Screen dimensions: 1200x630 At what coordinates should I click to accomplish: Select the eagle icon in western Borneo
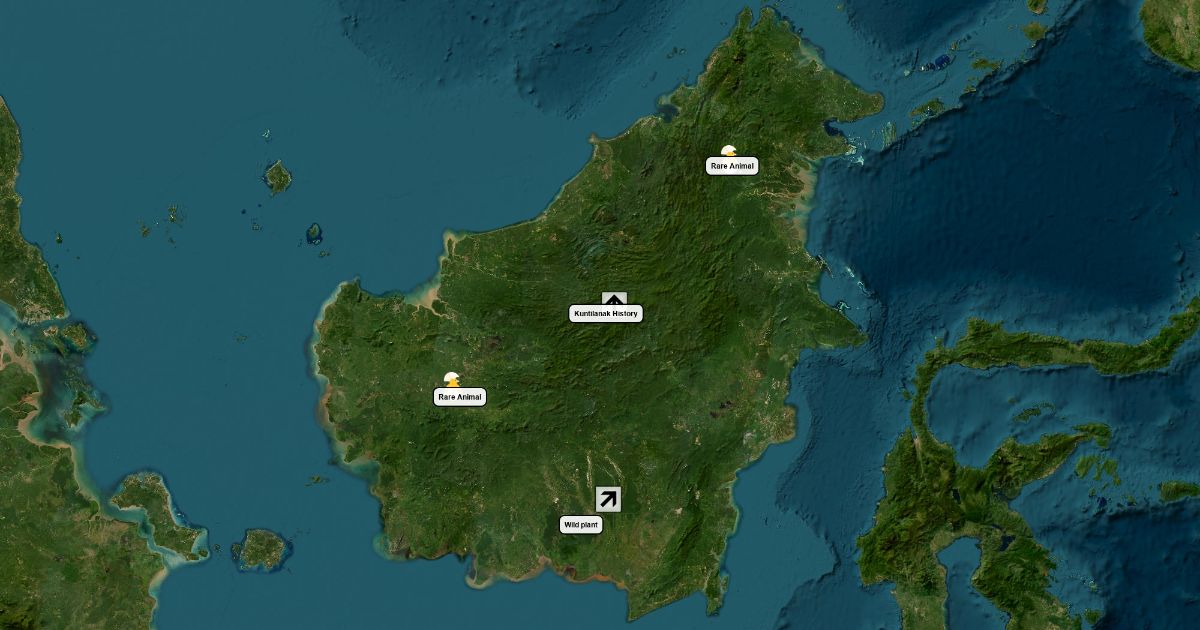click(452, 379)
